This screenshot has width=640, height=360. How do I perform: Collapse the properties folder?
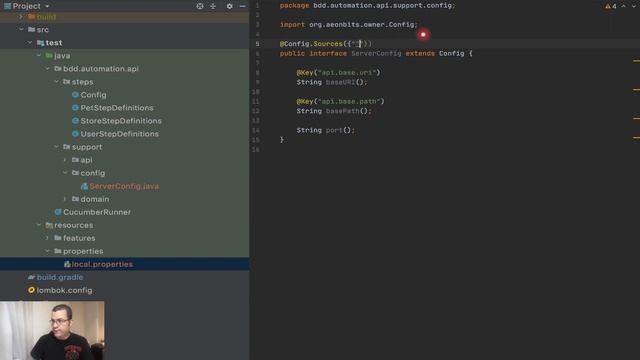coord(47,251)
